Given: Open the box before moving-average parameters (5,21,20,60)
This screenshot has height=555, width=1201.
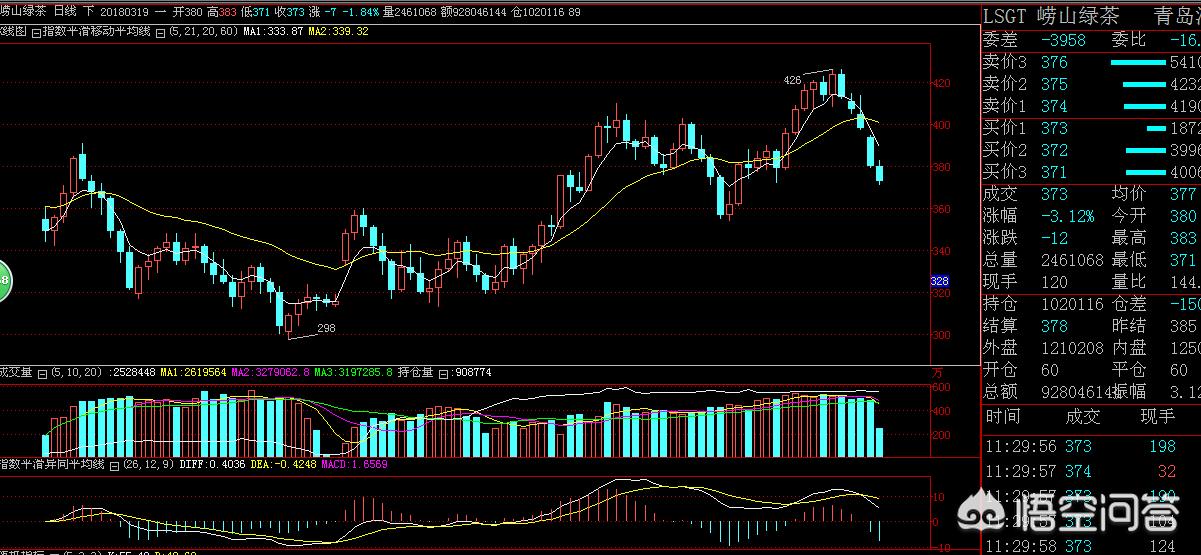Looking at the screenshot, I should pos(160,32).
